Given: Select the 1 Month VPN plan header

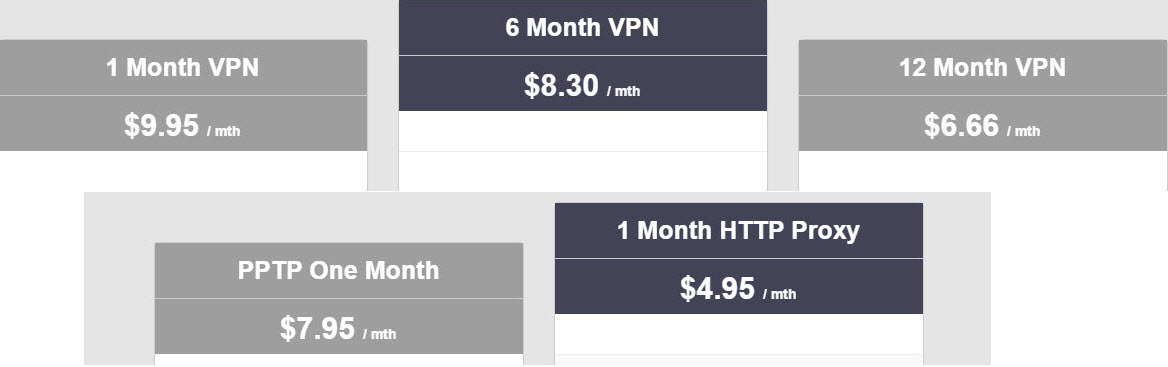Looking at the screenshot, I should 182,68.
